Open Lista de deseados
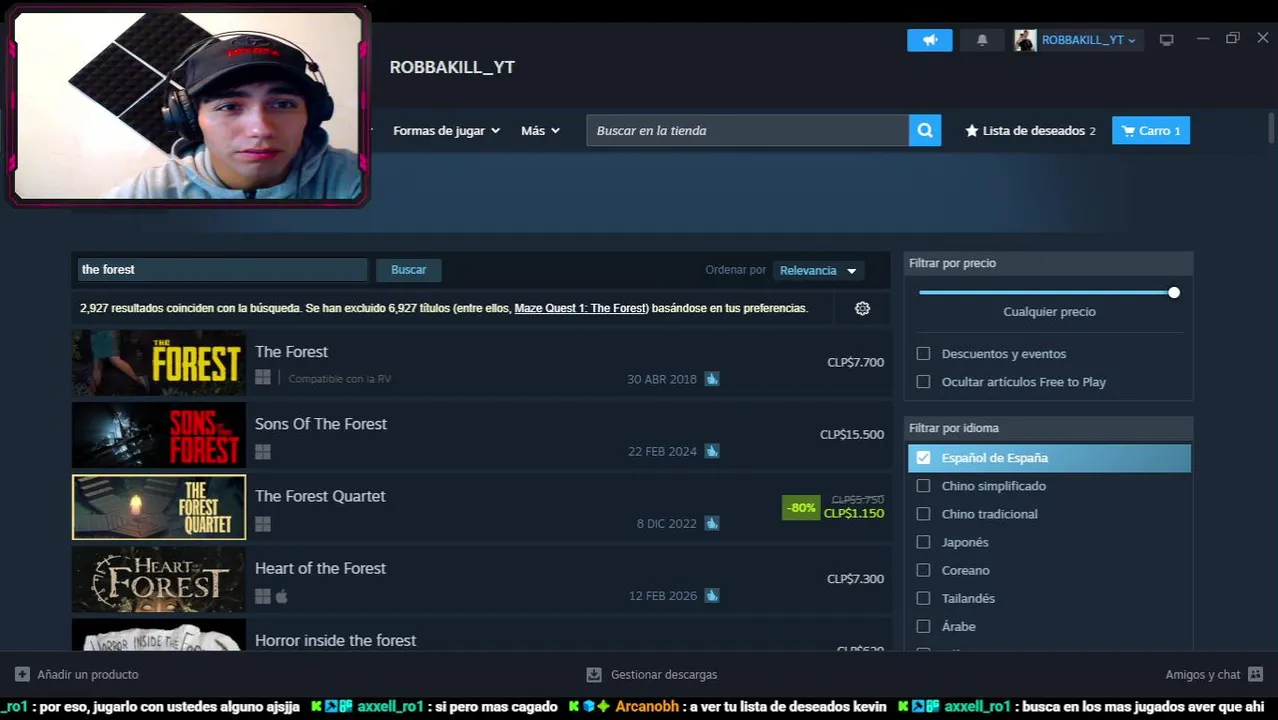 tap(1030, 131)
